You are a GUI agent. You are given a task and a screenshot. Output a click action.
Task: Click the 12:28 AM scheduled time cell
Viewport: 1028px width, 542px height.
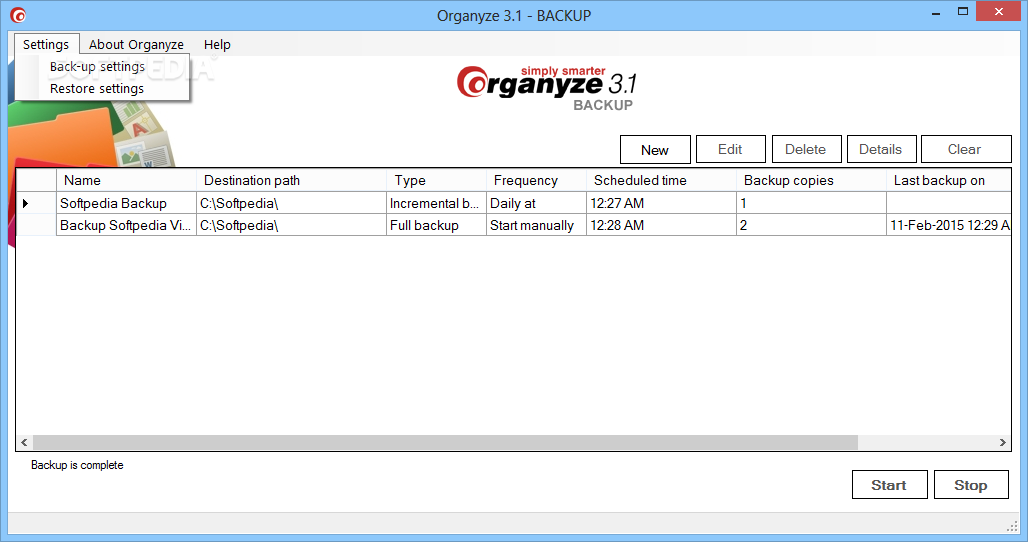[x=662, y=225]
